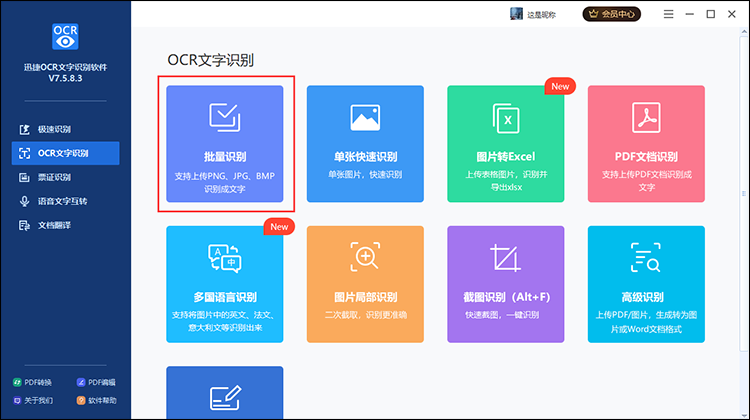Open the PDF编辑 link
The height and width of the screenshot is (420, 750).
[96, 382]
